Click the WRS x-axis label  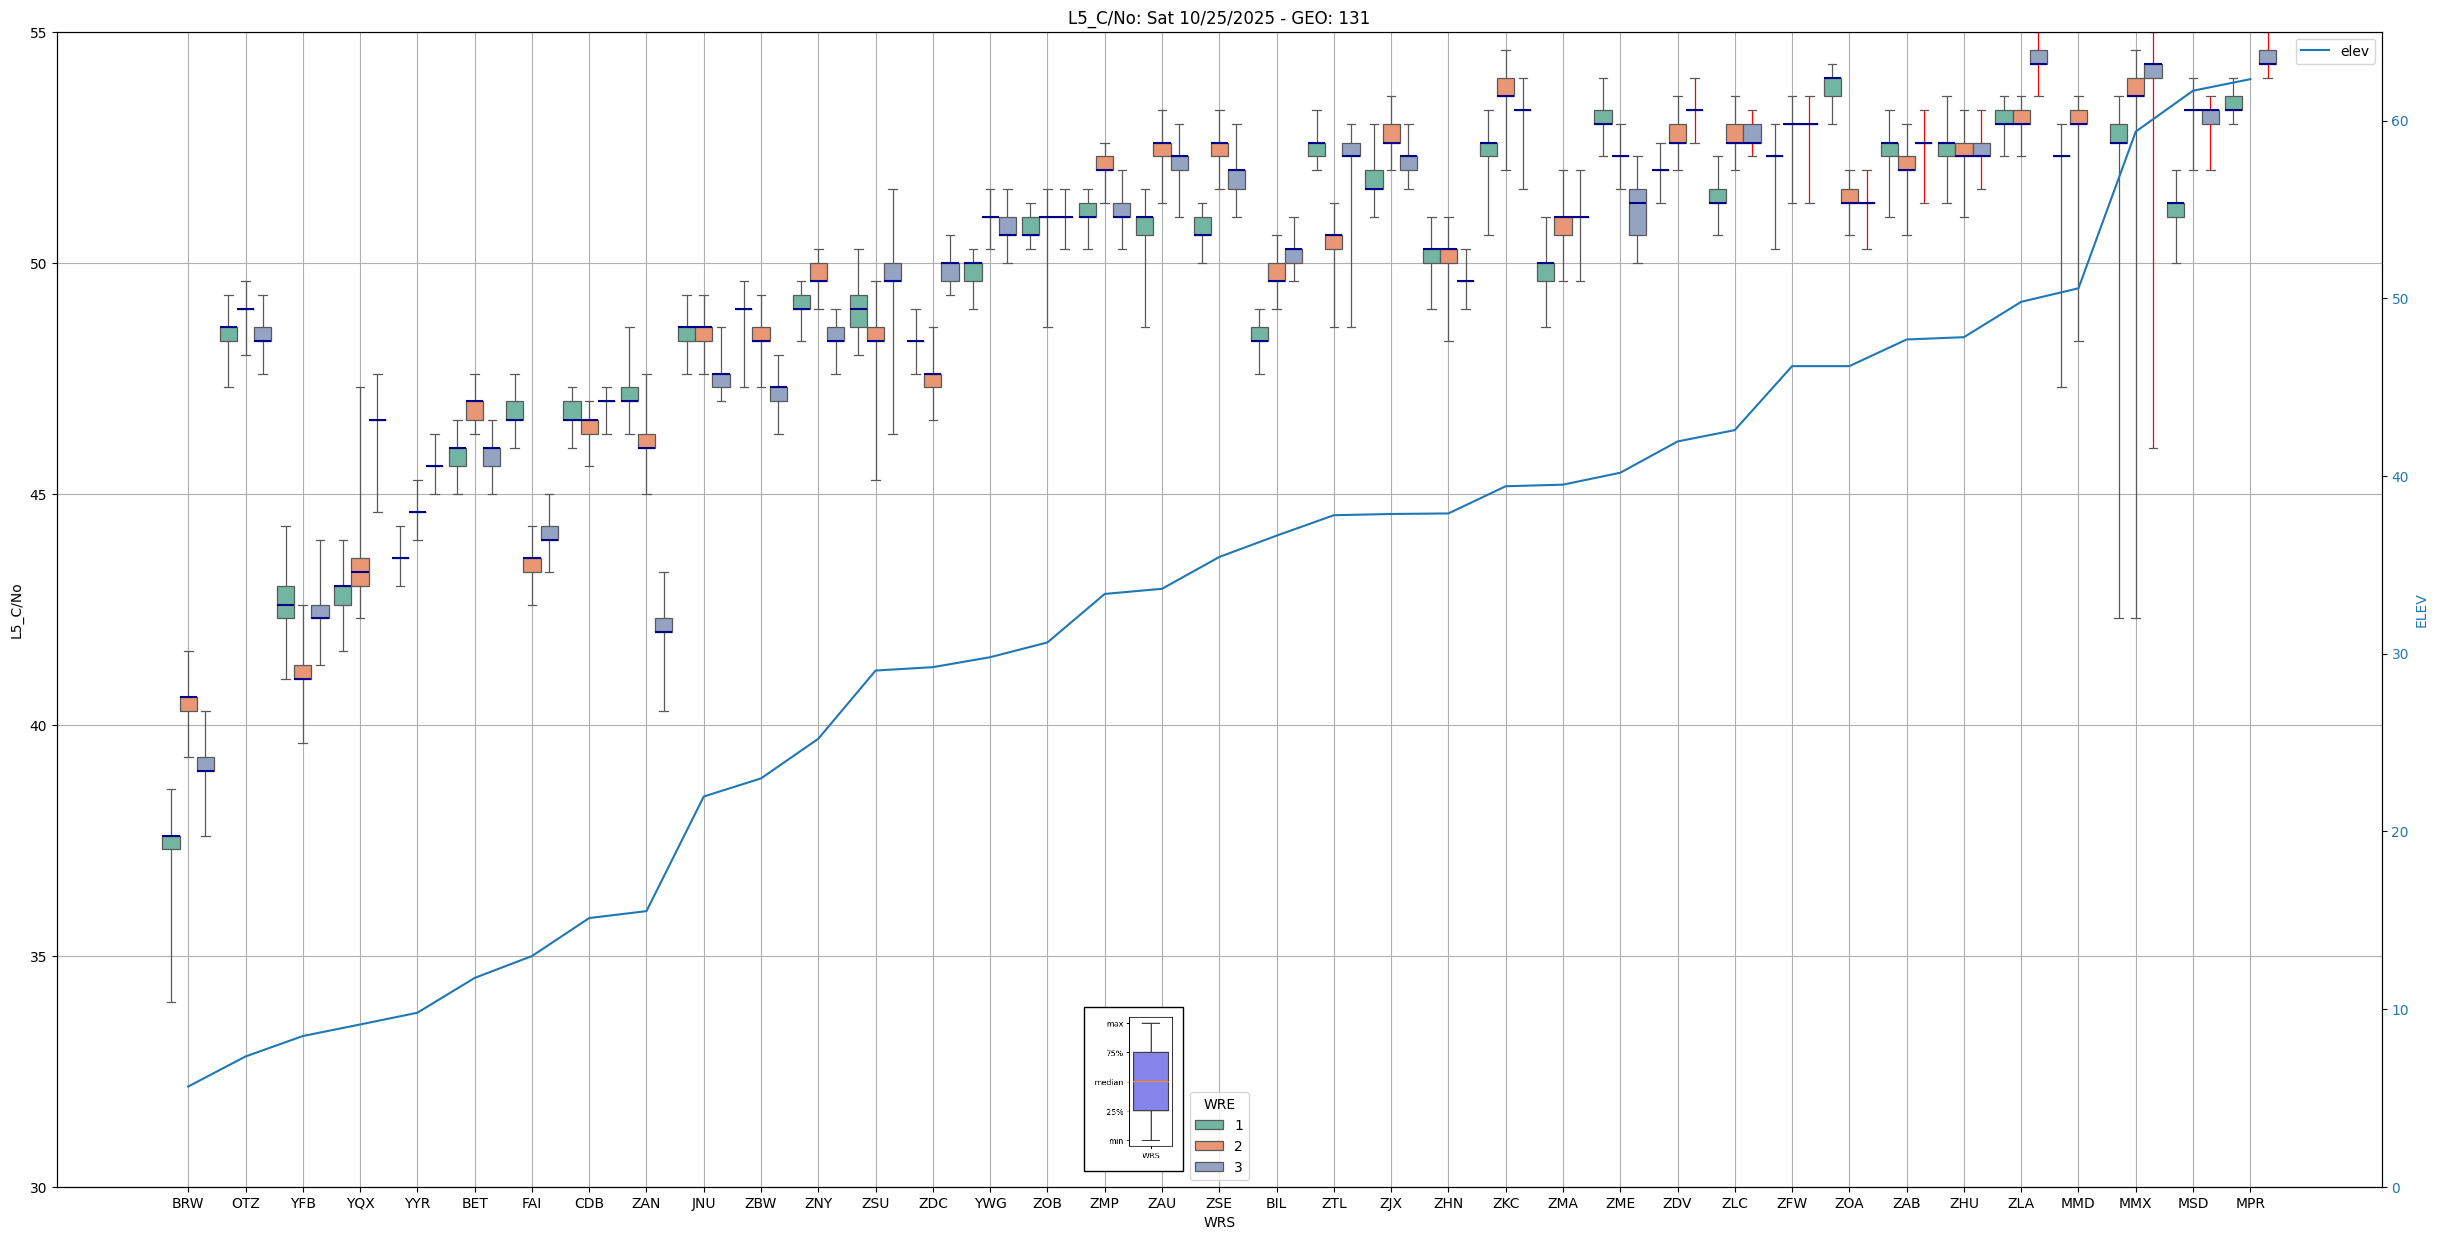click(x=1218, y=1222)
